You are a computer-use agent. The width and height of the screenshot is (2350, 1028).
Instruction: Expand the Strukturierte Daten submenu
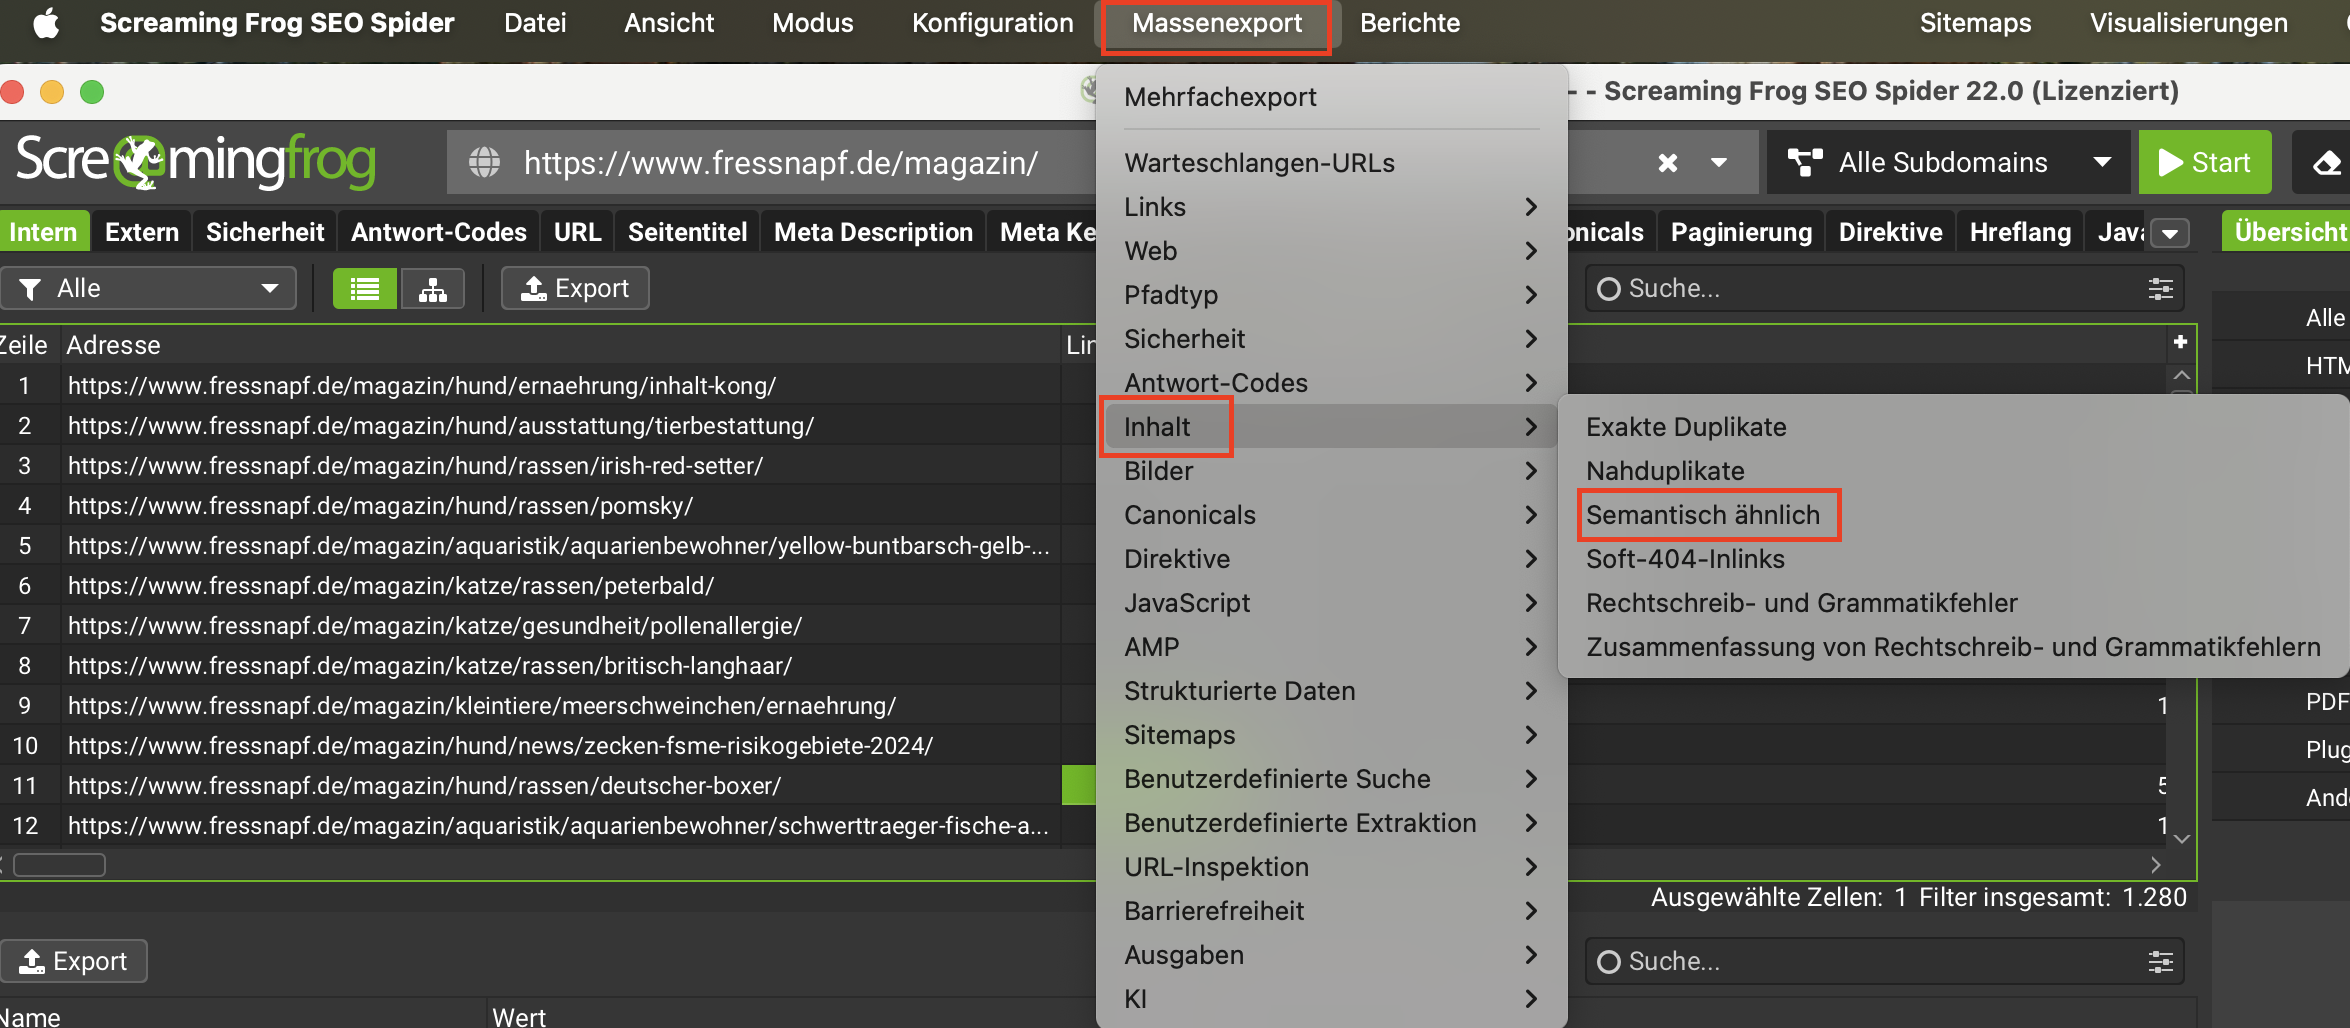(1332, 691)
